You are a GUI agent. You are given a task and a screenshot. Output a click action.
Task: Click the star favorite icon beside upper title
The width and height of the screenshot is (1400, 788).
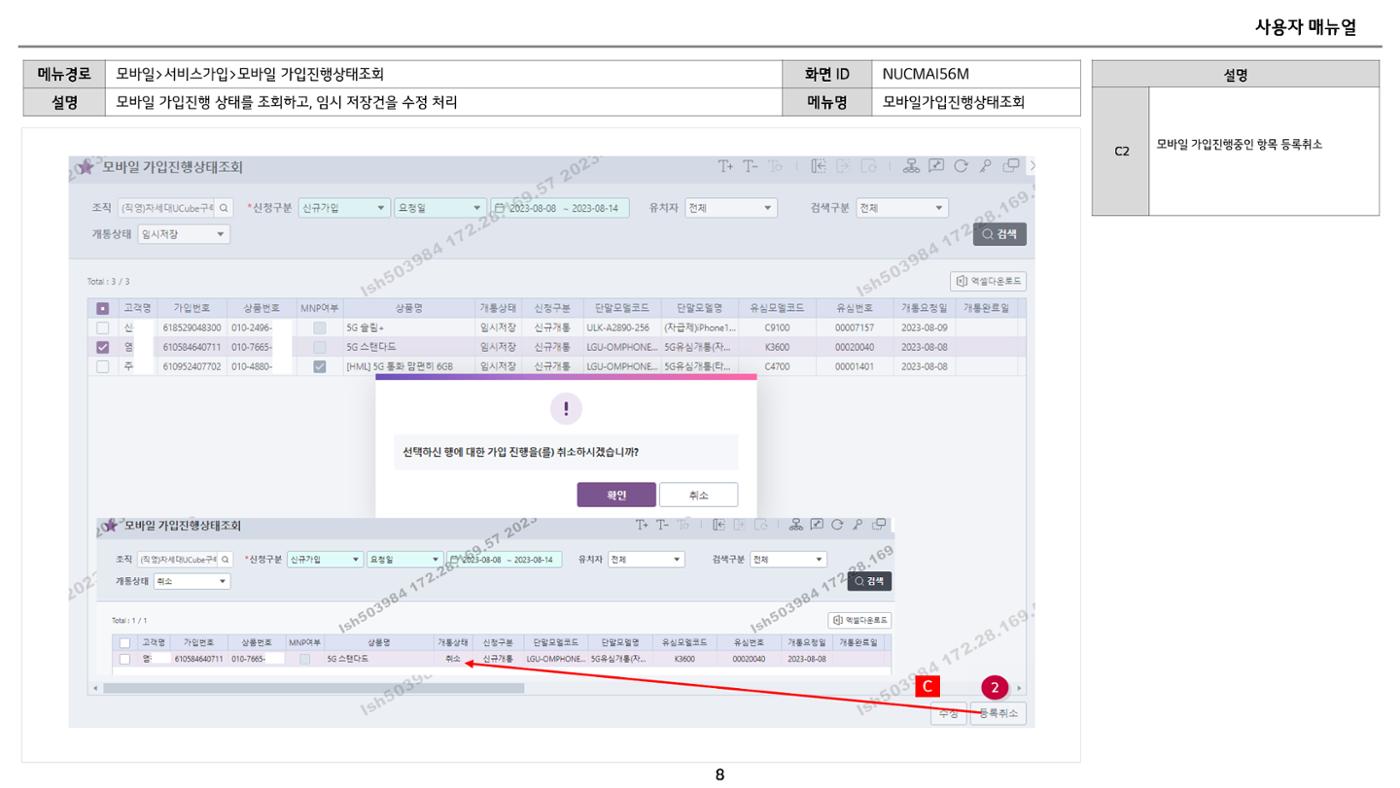coord(87,166)
